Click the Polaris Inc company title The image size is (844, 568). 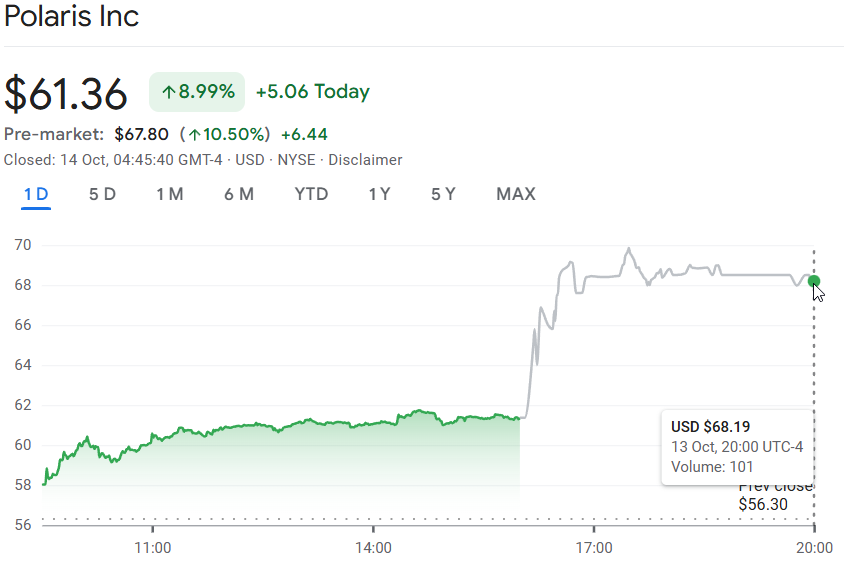click(x=72, y=16)
